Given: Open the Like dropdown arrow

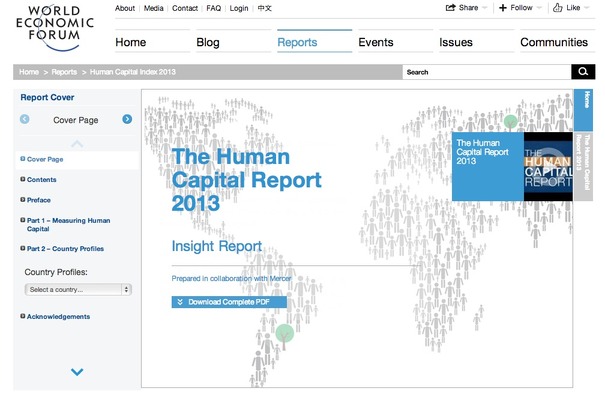Looking at the screenshot, I should 586,8.
